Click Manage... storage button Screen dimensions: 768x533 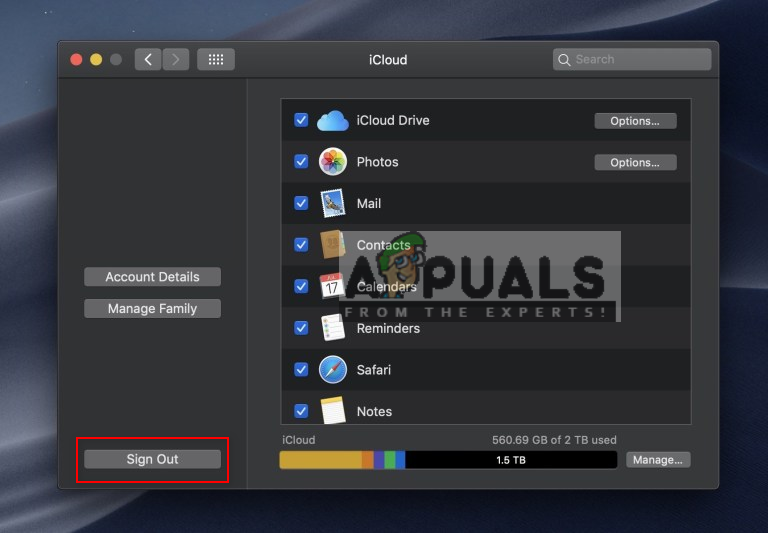(658, 460)
